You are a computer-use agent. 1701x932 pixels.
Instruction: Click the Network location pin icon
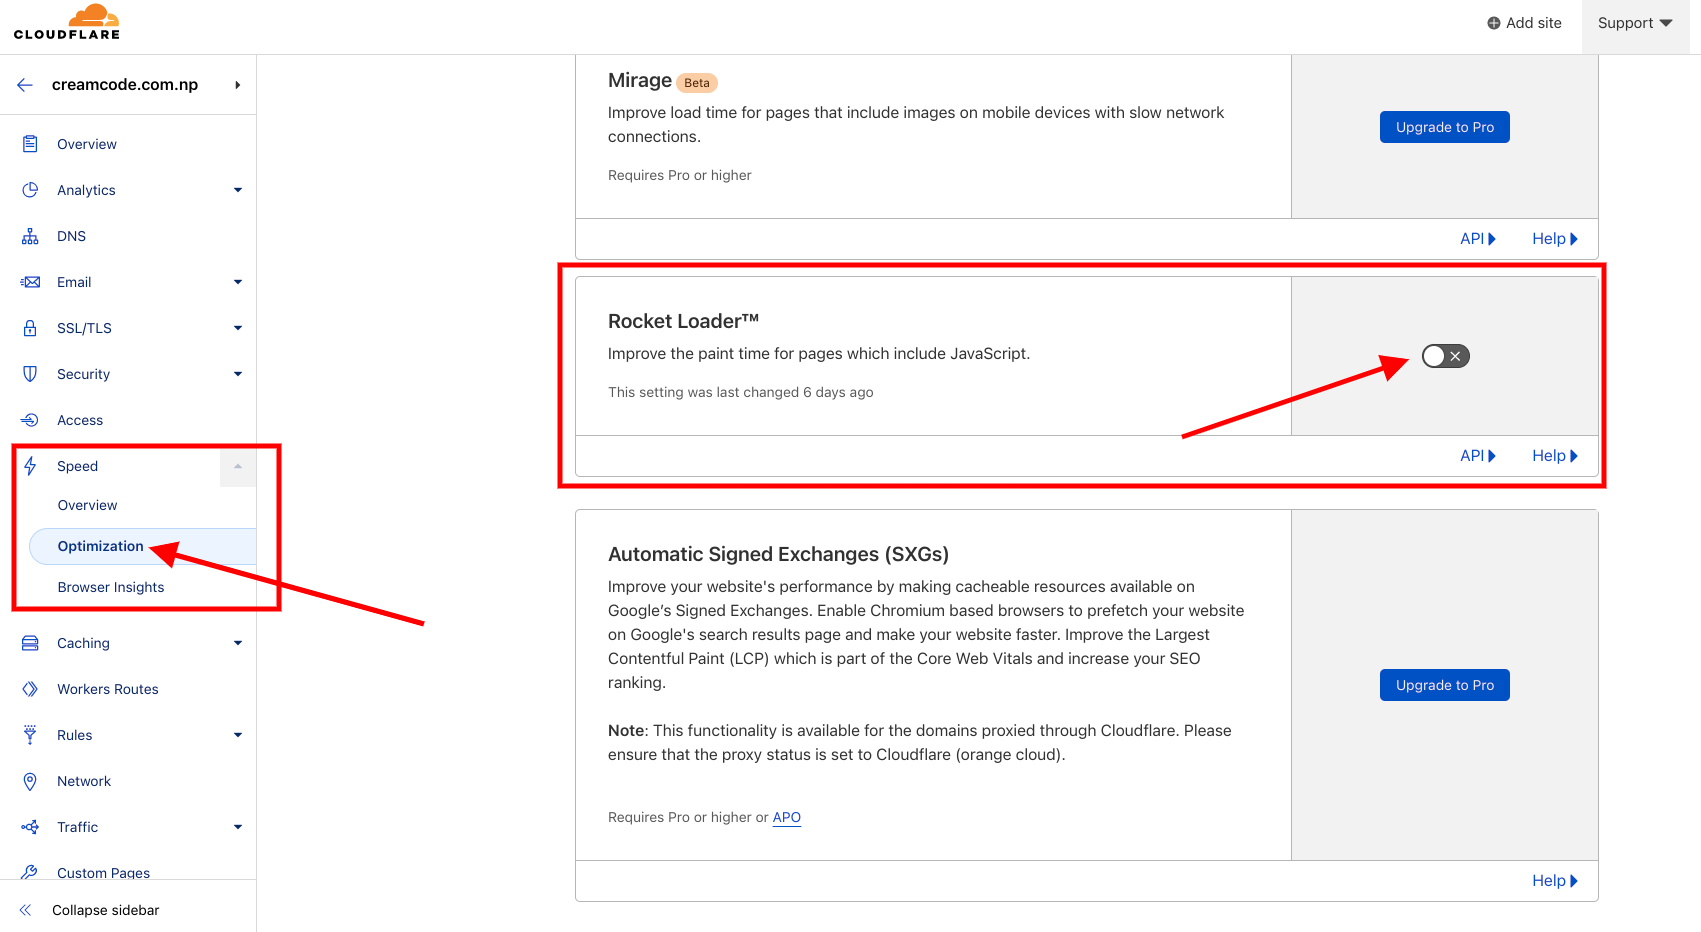click(x=30, y=781)
